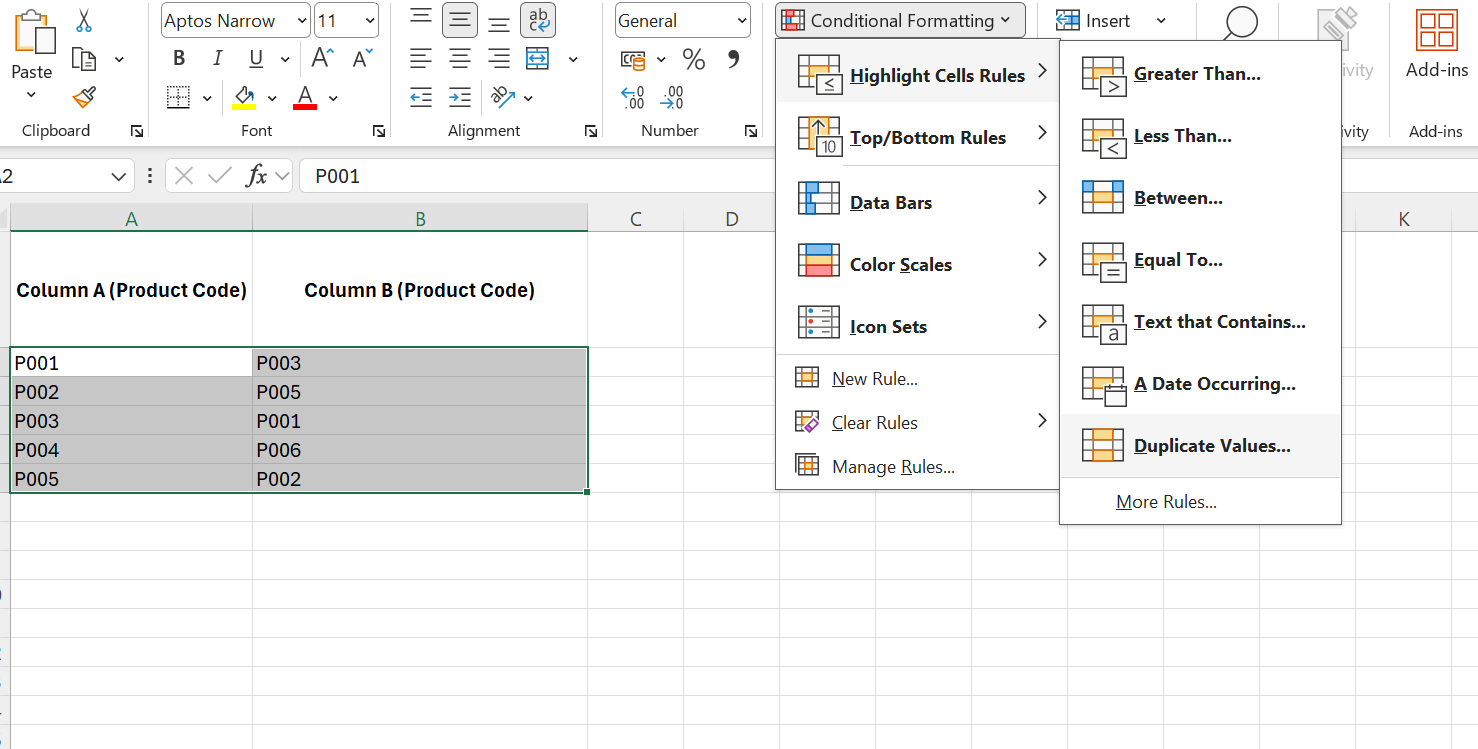The width and height of the screenshot is (1478, 749).
Task: Open the General number format dropdown
Action: 743,20
